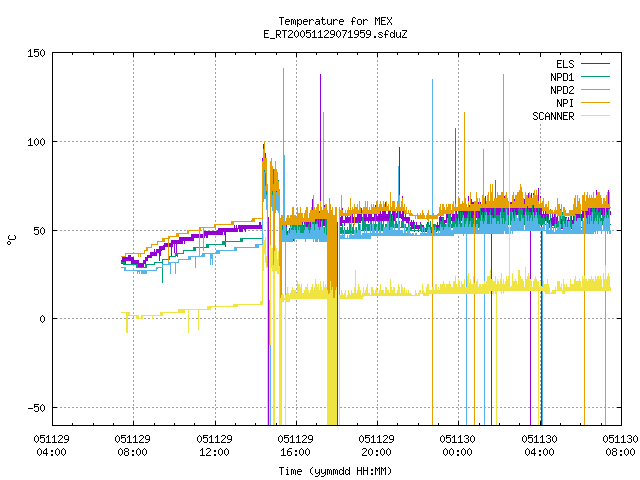
Task: Click the y-axis tick label 150
Action: click(x=36, y=53)
